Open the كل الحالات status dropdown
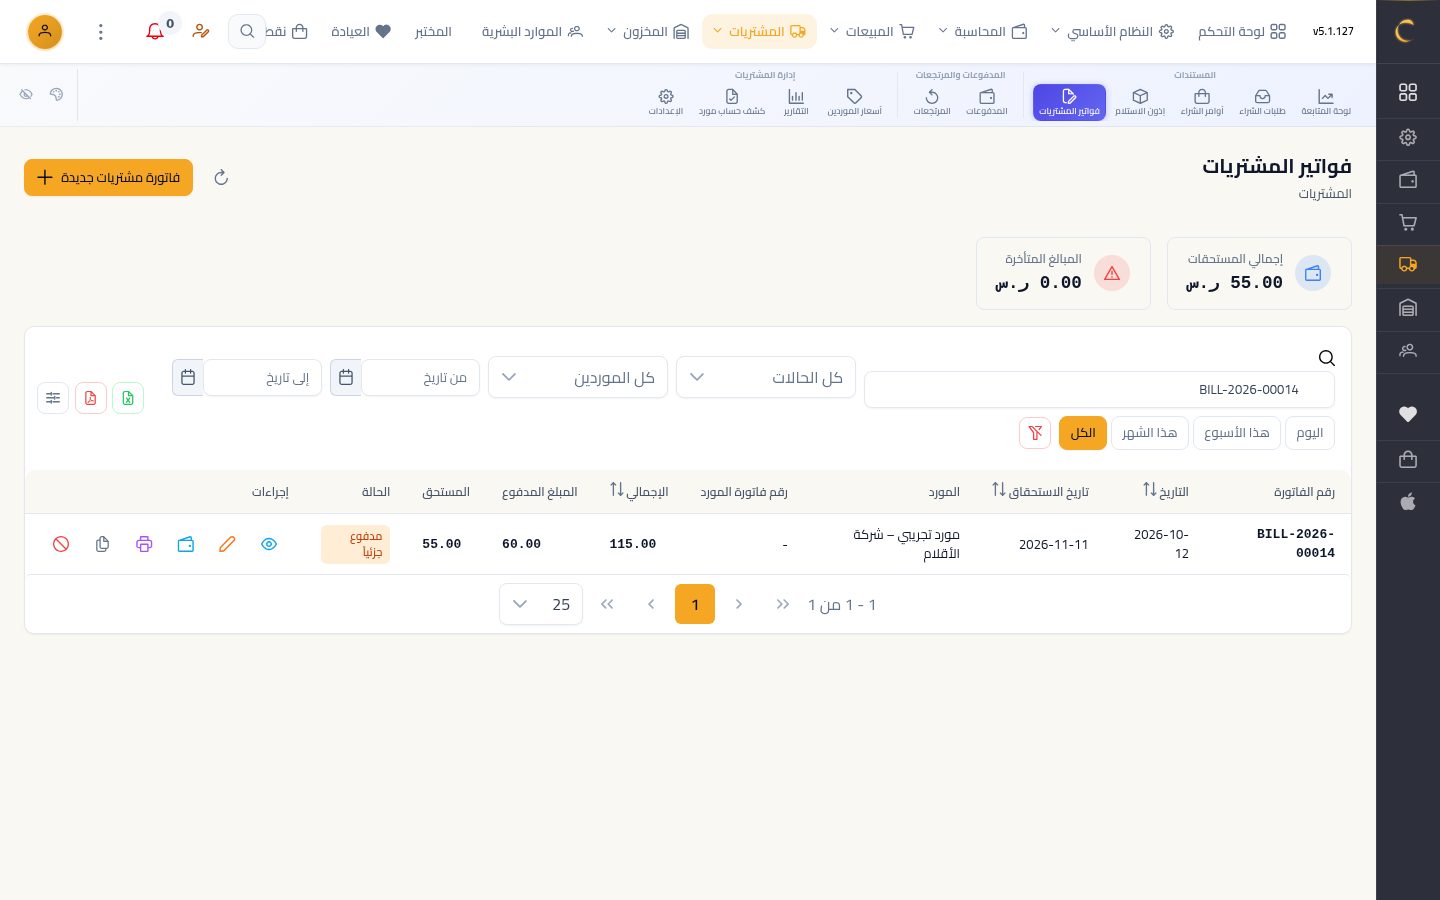The image size is (1440, 900). [x=766, y=377]
